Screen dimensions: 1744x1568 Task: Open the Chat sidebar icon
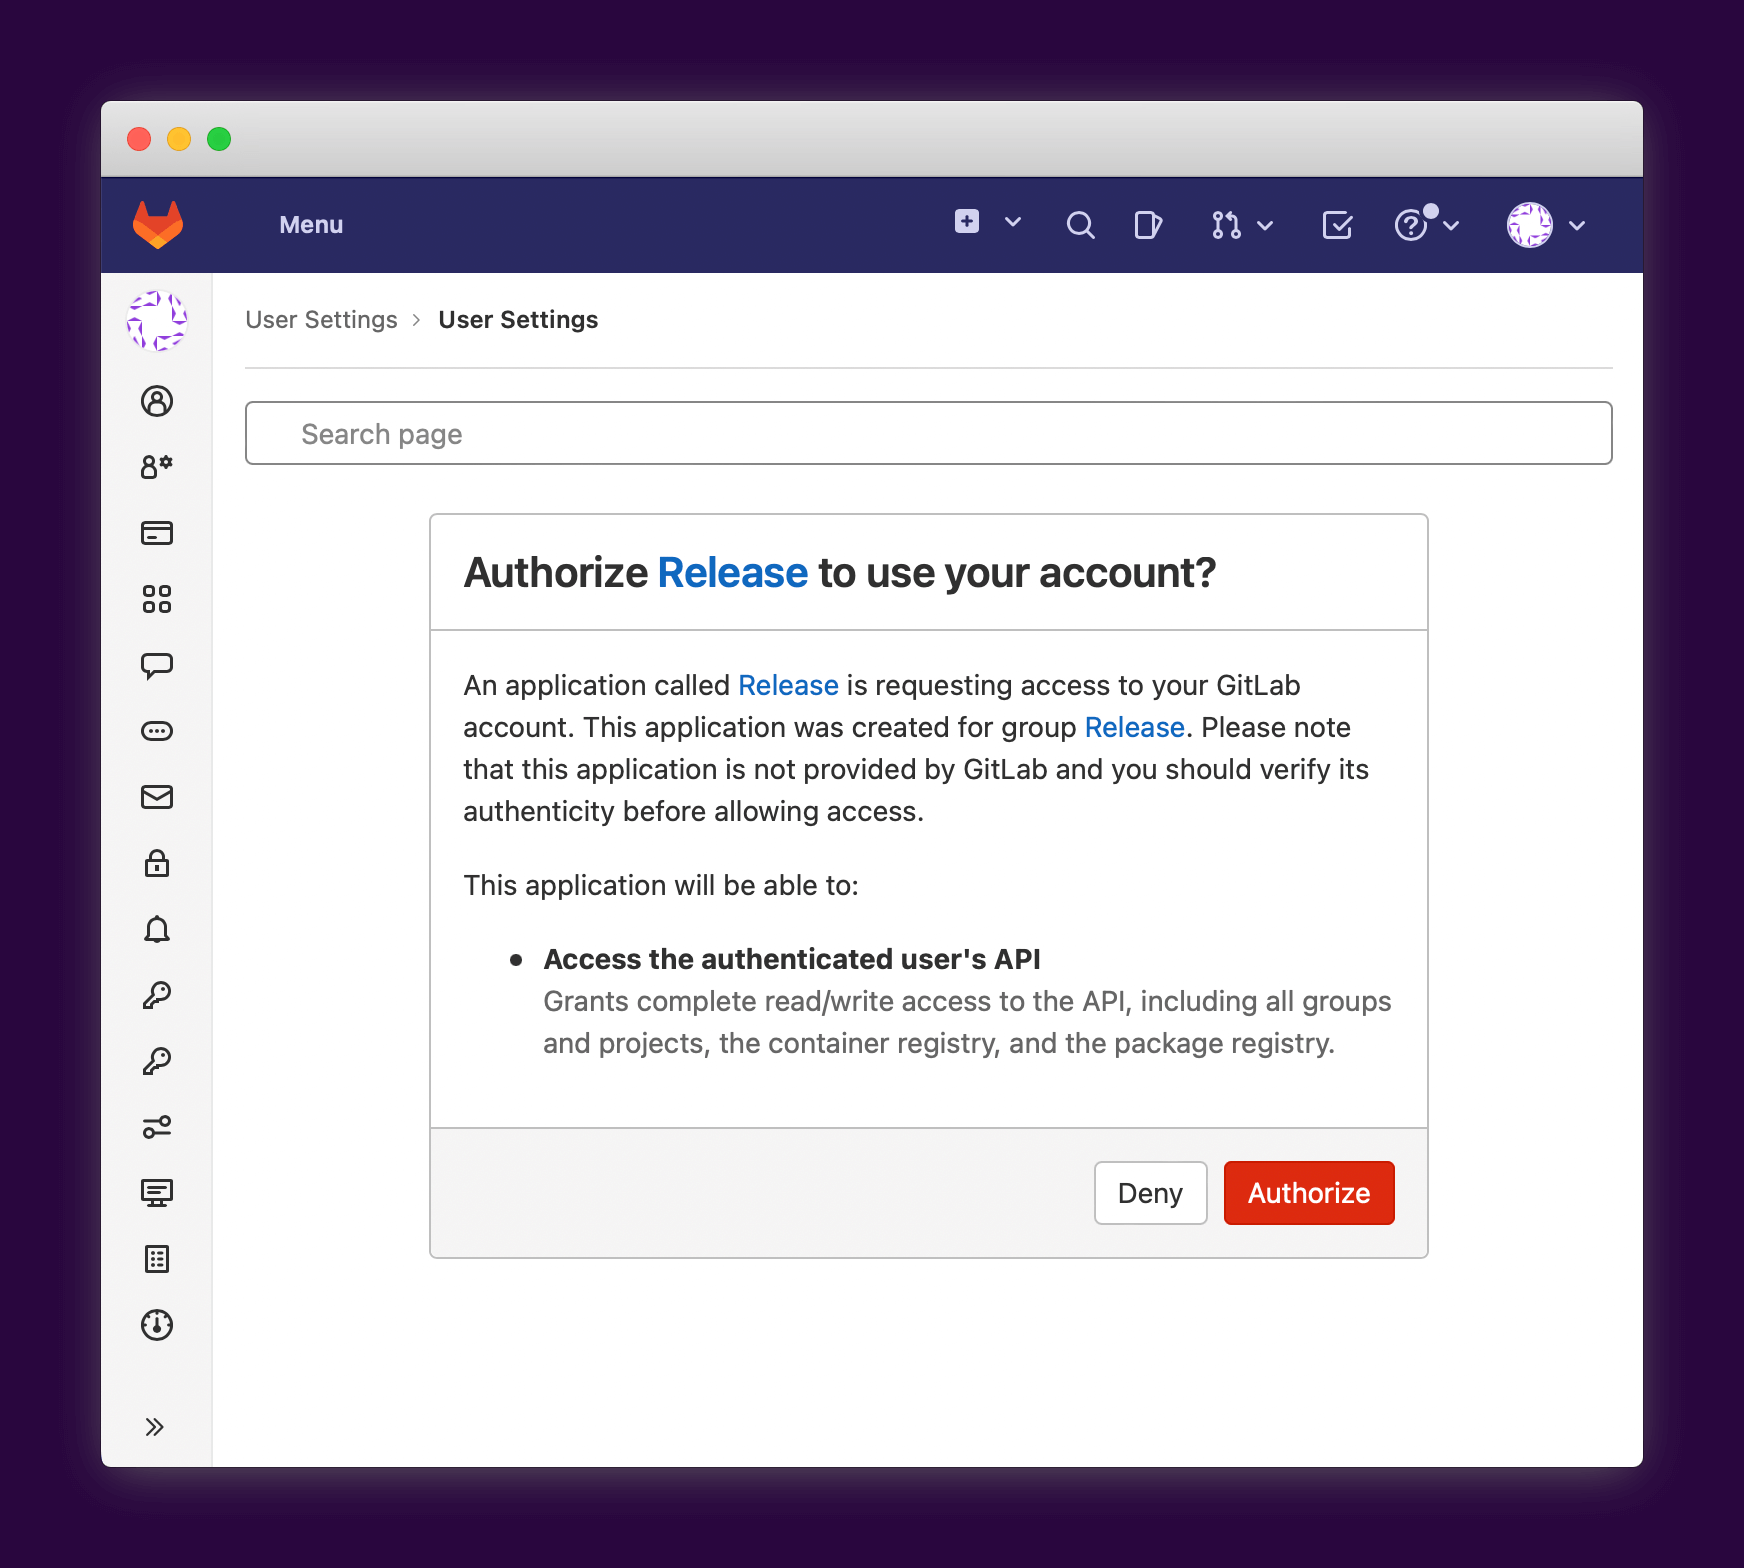157,665
